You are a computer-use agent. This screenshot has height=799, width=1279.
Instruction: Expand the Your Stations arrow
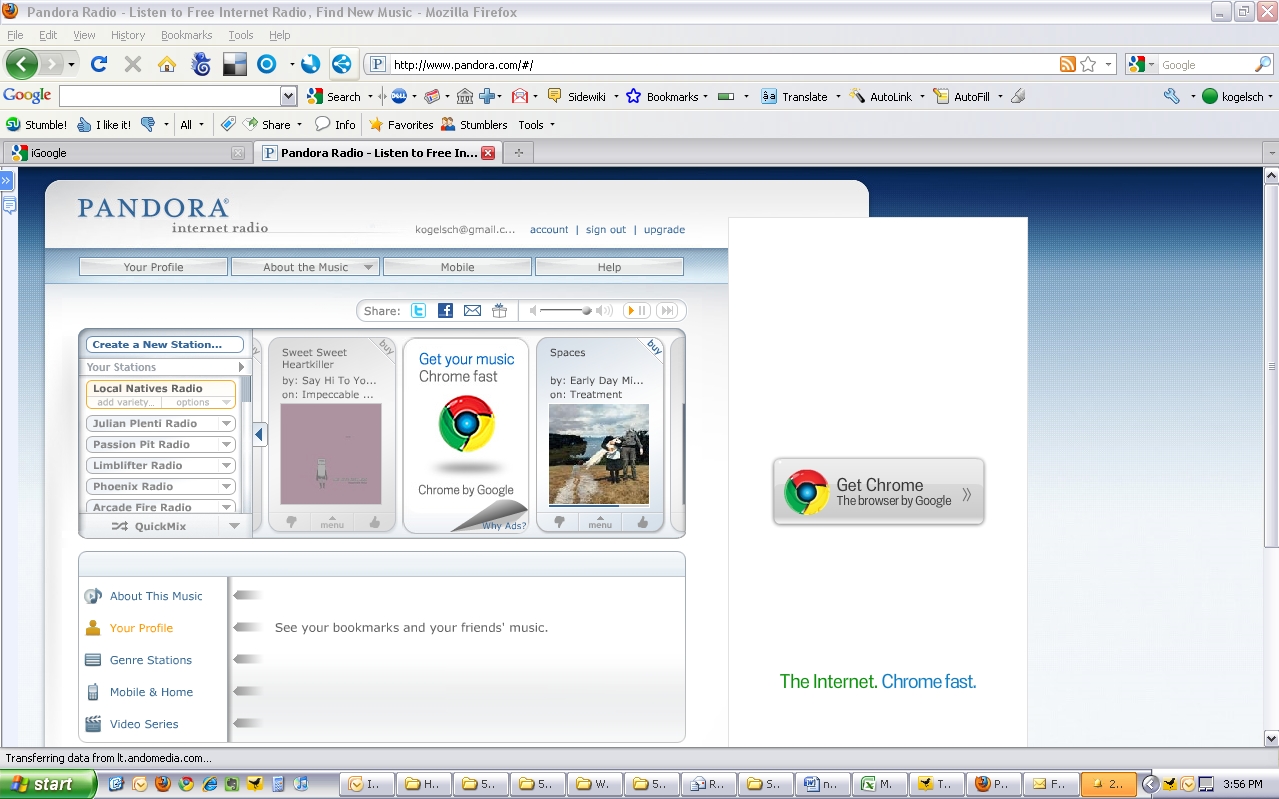coord(241,367)
